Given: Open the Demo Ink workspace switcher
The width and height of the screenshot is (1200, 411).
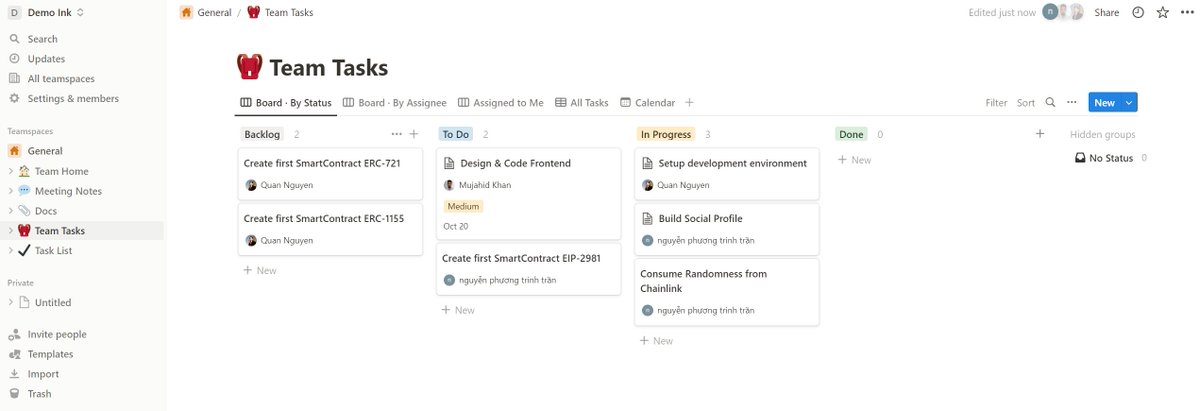Looking at the screenshot, I should (x=47, y=13).
